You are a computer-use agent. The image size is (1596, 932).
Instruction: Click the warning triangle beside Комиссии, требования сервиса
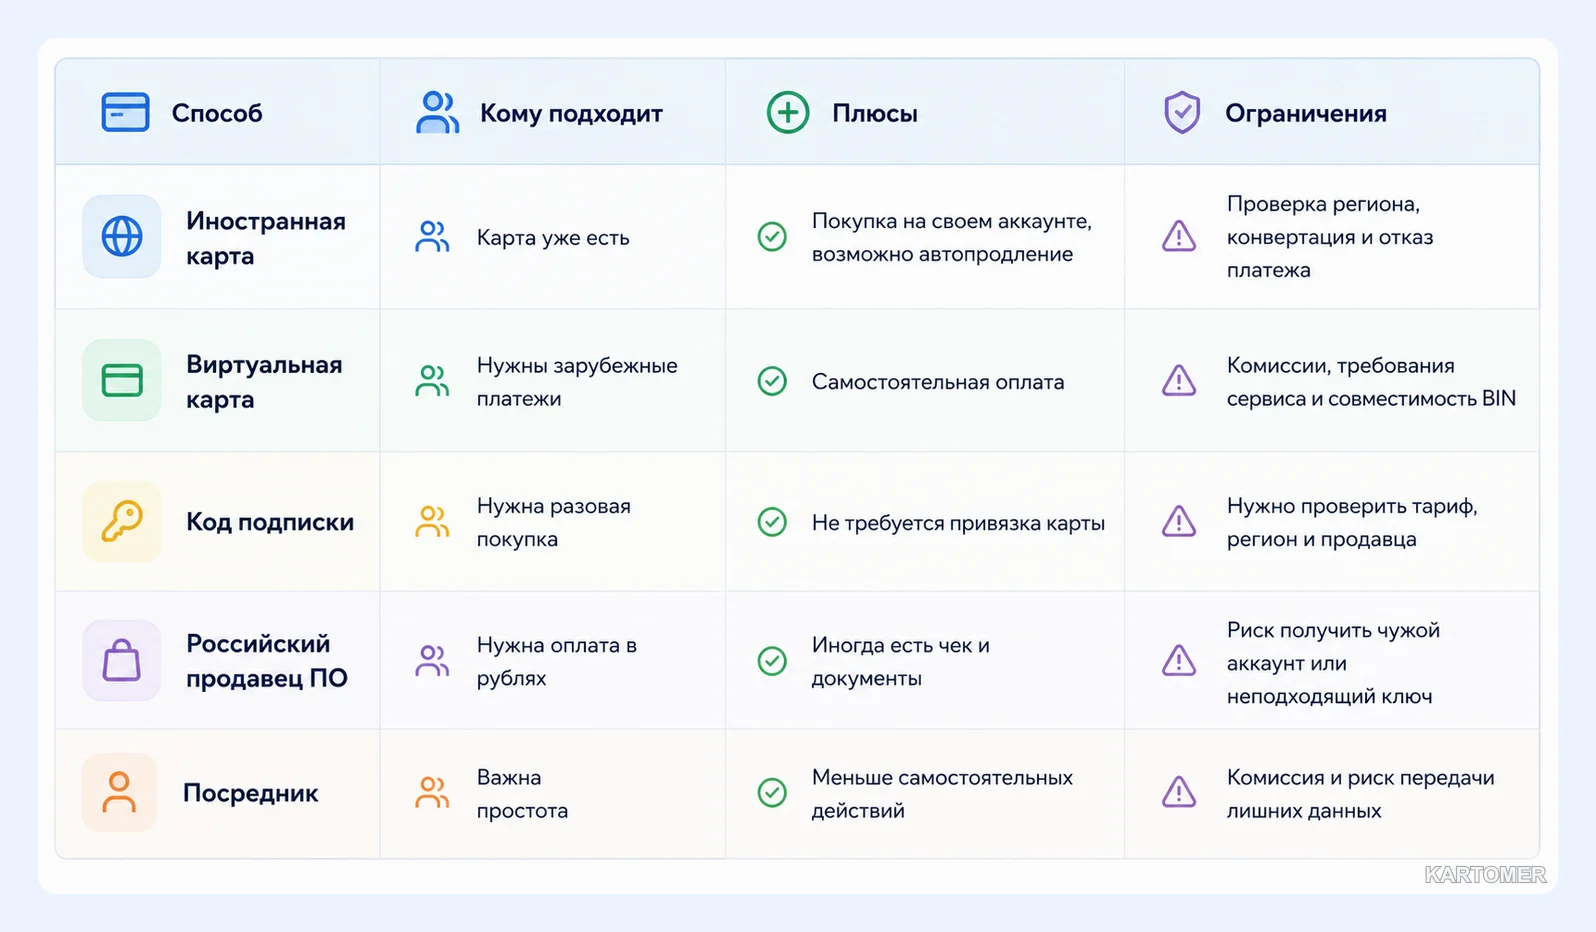pyautogui.click(x=1179, y=380)
